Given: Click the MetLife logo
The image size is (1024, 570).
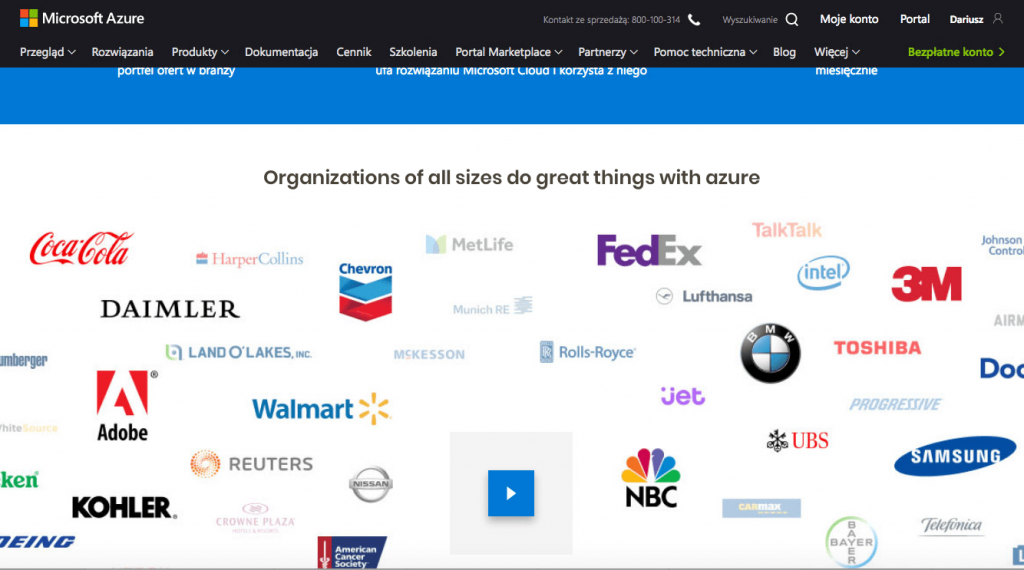Looking at the screenshot, I should [x=470, y=244].
